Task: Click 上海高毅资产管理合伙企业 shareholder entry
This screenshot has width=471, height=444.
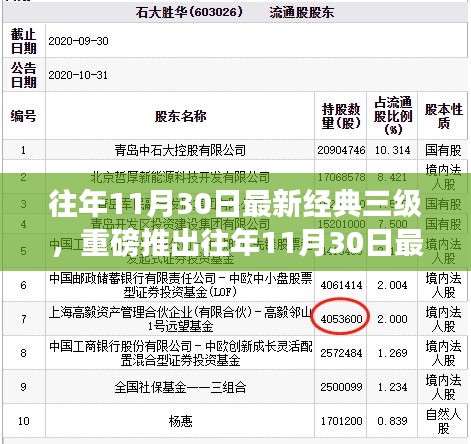Action: (x=180, y=319)
